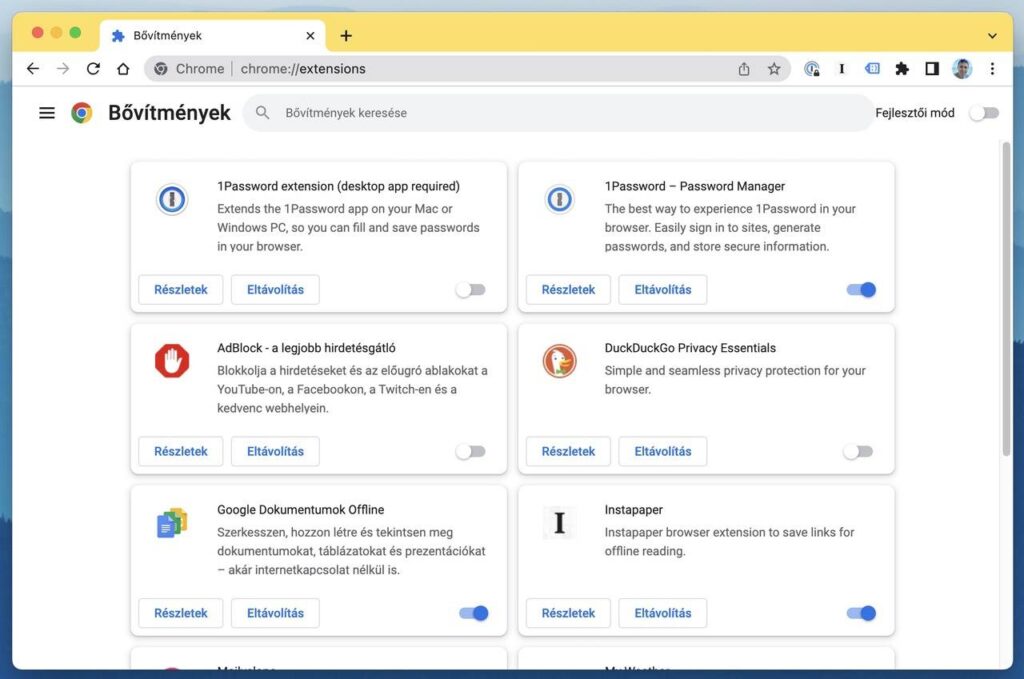Screen dimensions: 1024x679
Task: Click the puzzle icon on Bővítmények tab
Action: point(118,35)
